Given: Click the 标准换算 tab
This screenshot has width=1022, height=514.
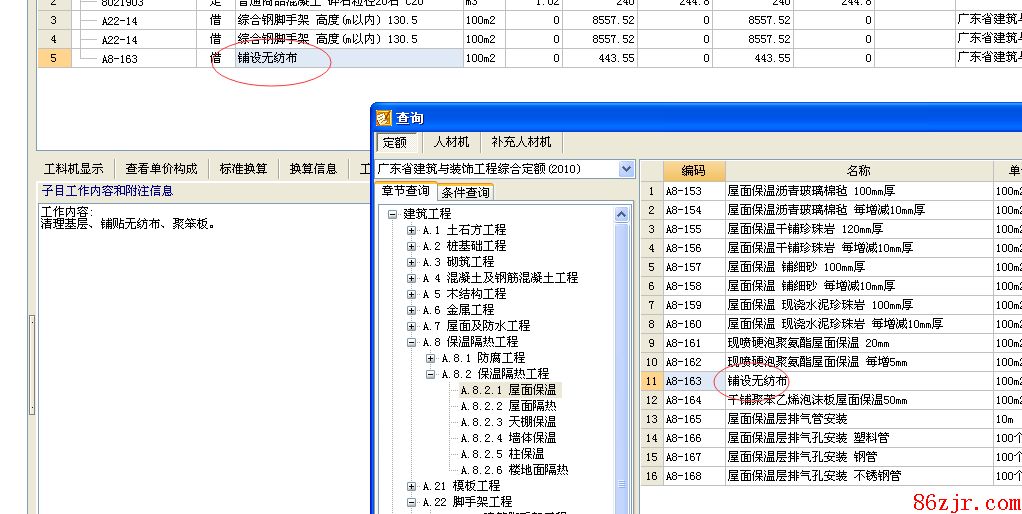Looking at the screenshot, I should click(243, 169).
